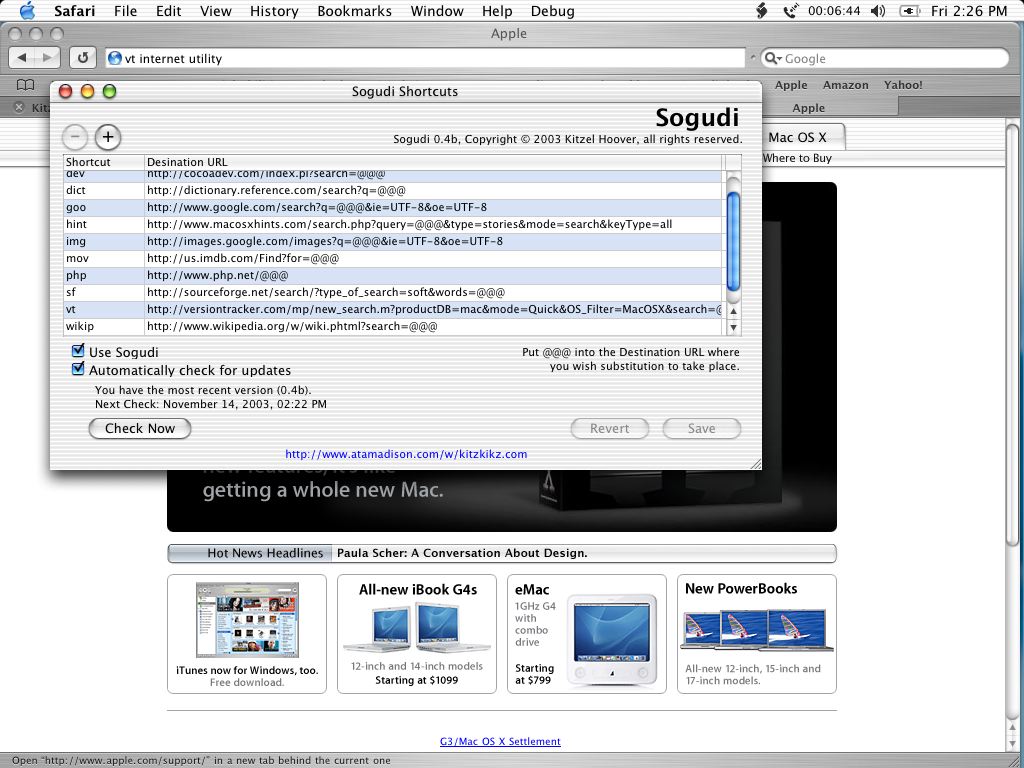1024x768 pixels.
Task: Click the Hot News Headlines label
Action: [x=265, y=553]
